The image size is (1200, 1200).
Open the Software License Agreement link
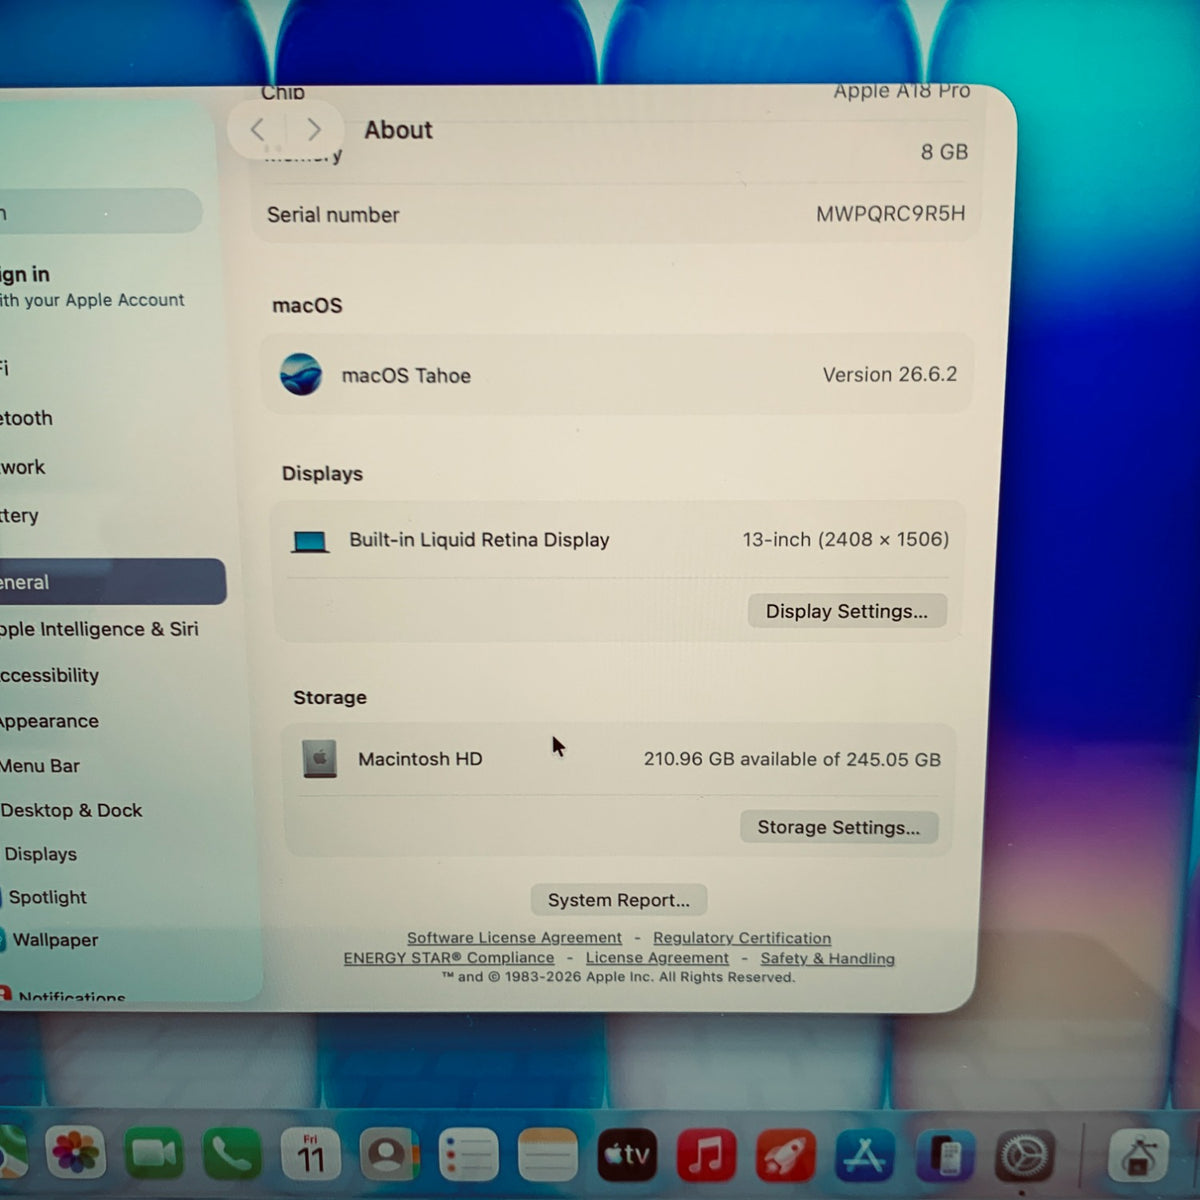click(x=514, y=938)
